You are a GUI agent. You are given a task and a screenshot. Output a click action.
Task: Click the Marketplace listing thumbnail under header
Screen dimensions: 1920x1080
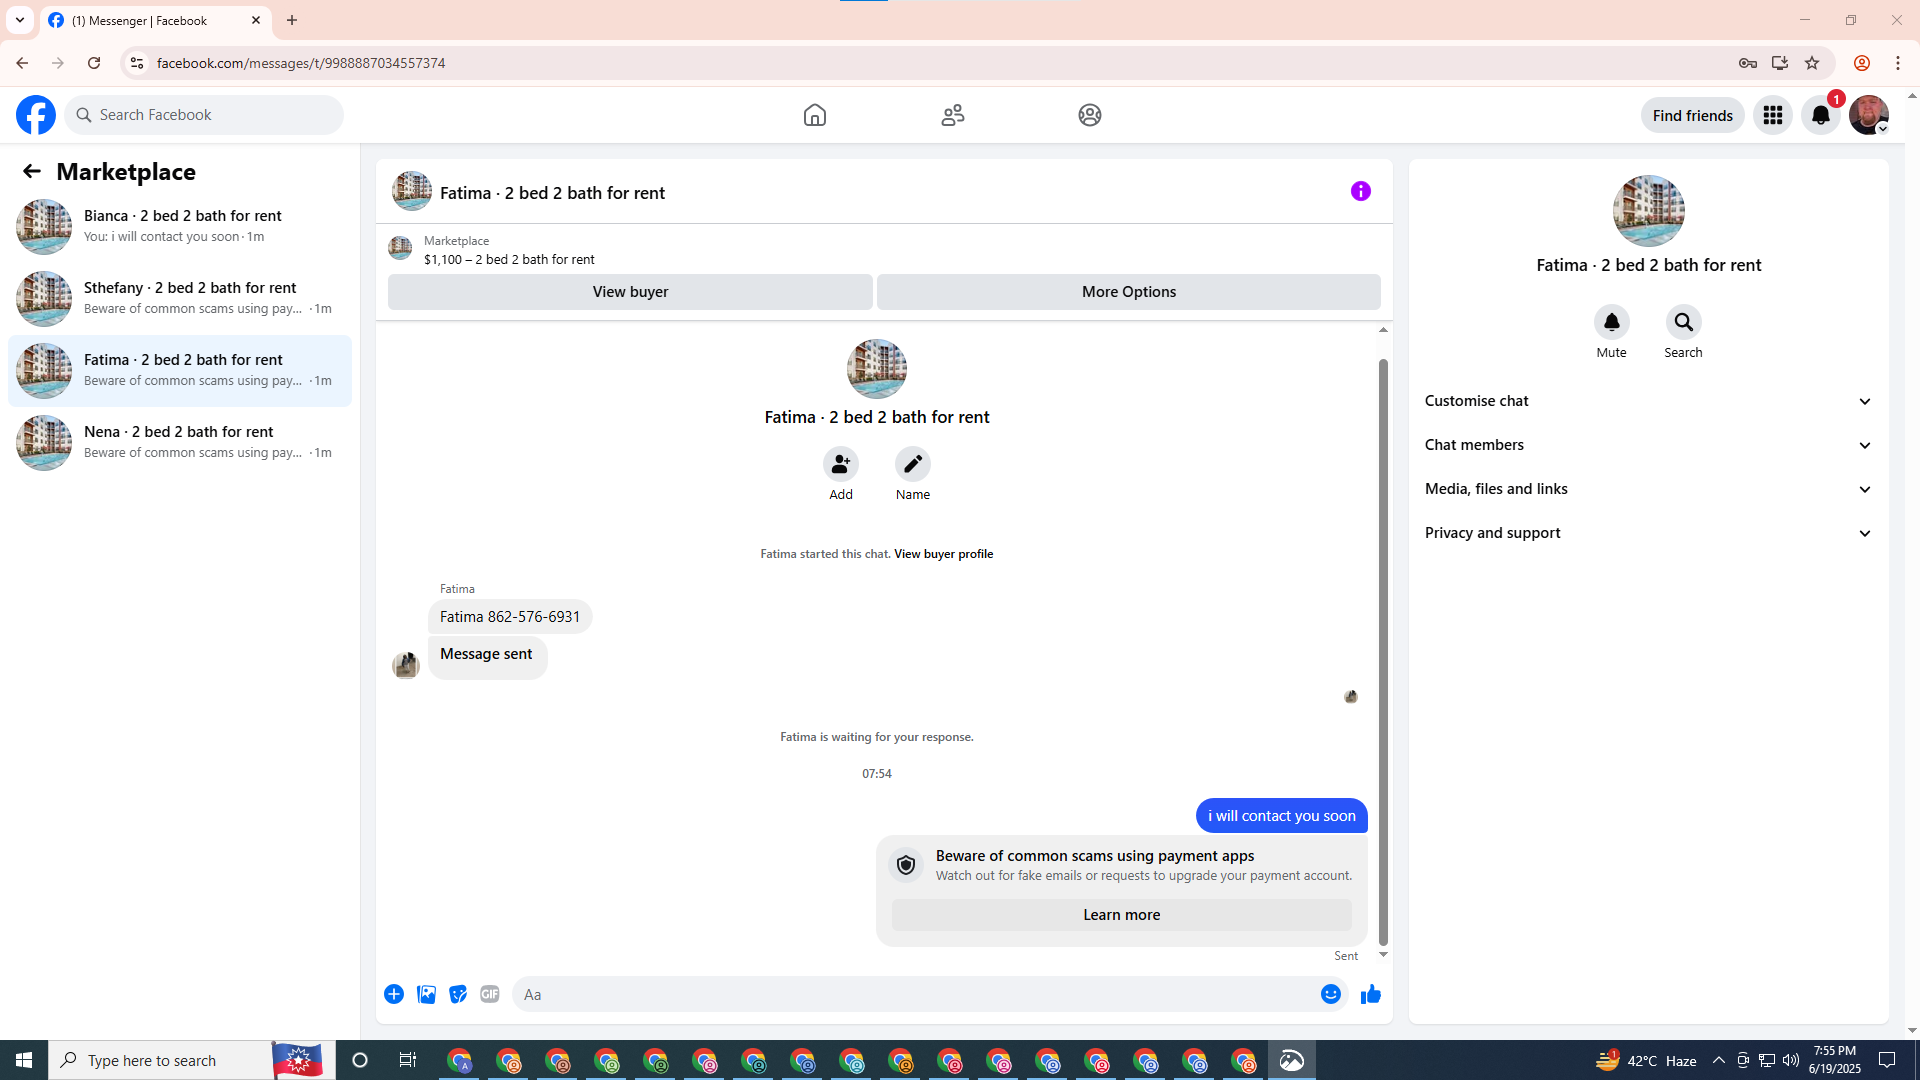400,248
